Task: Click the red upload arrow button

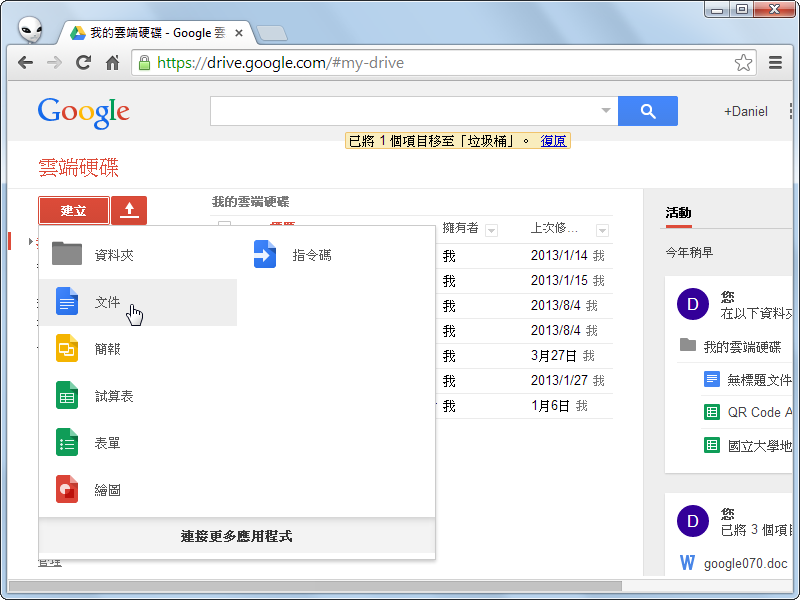Action: point(129,210)
